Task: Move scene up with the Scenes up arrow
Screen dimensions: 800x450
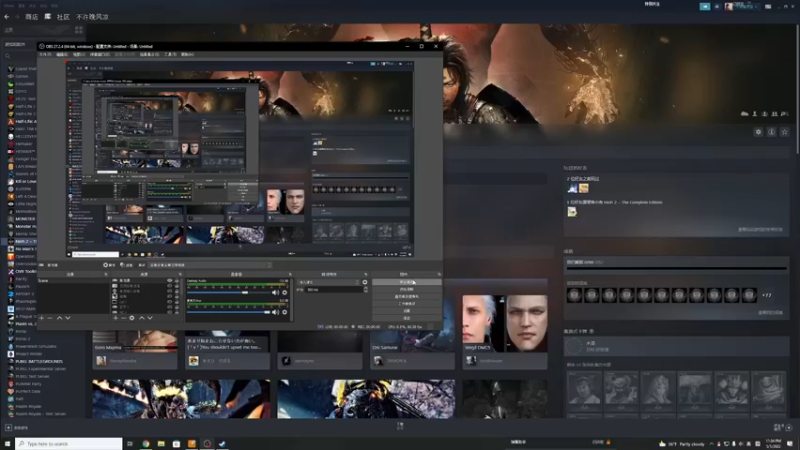Action: tap(59, 318)
